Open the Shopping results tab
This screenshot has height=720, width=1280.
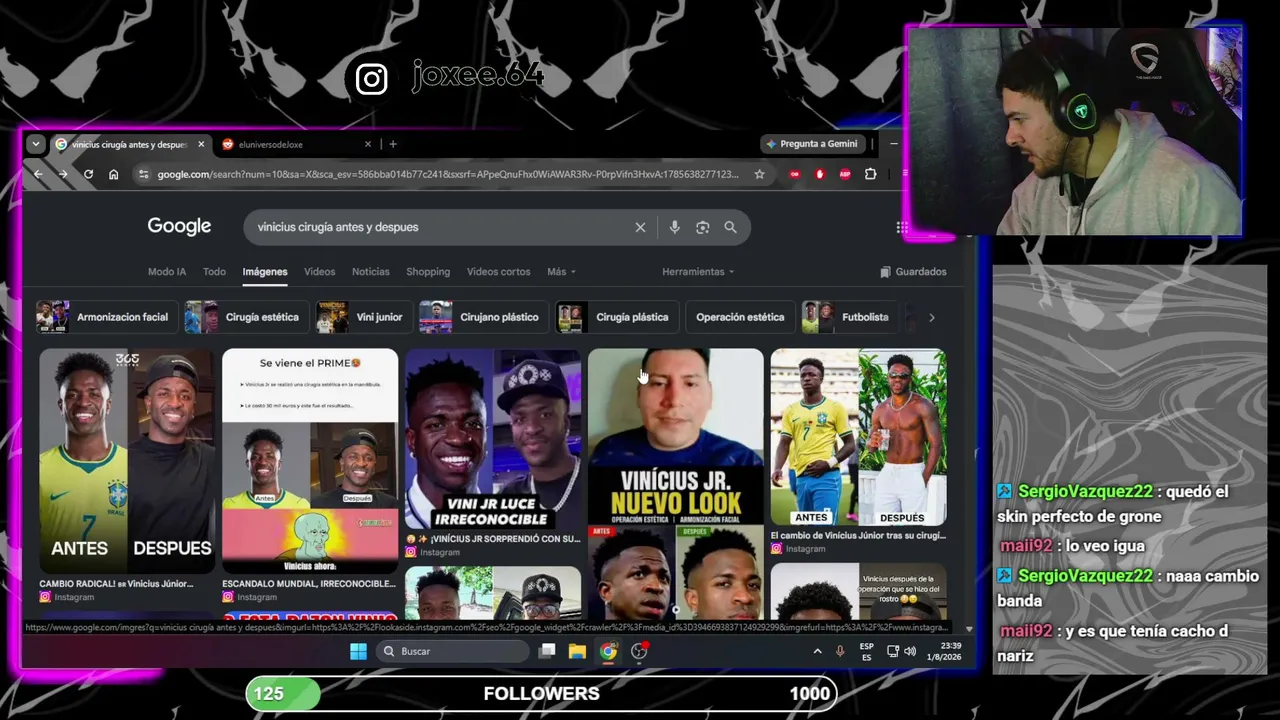pyautogui.click(x=428, y=272)
